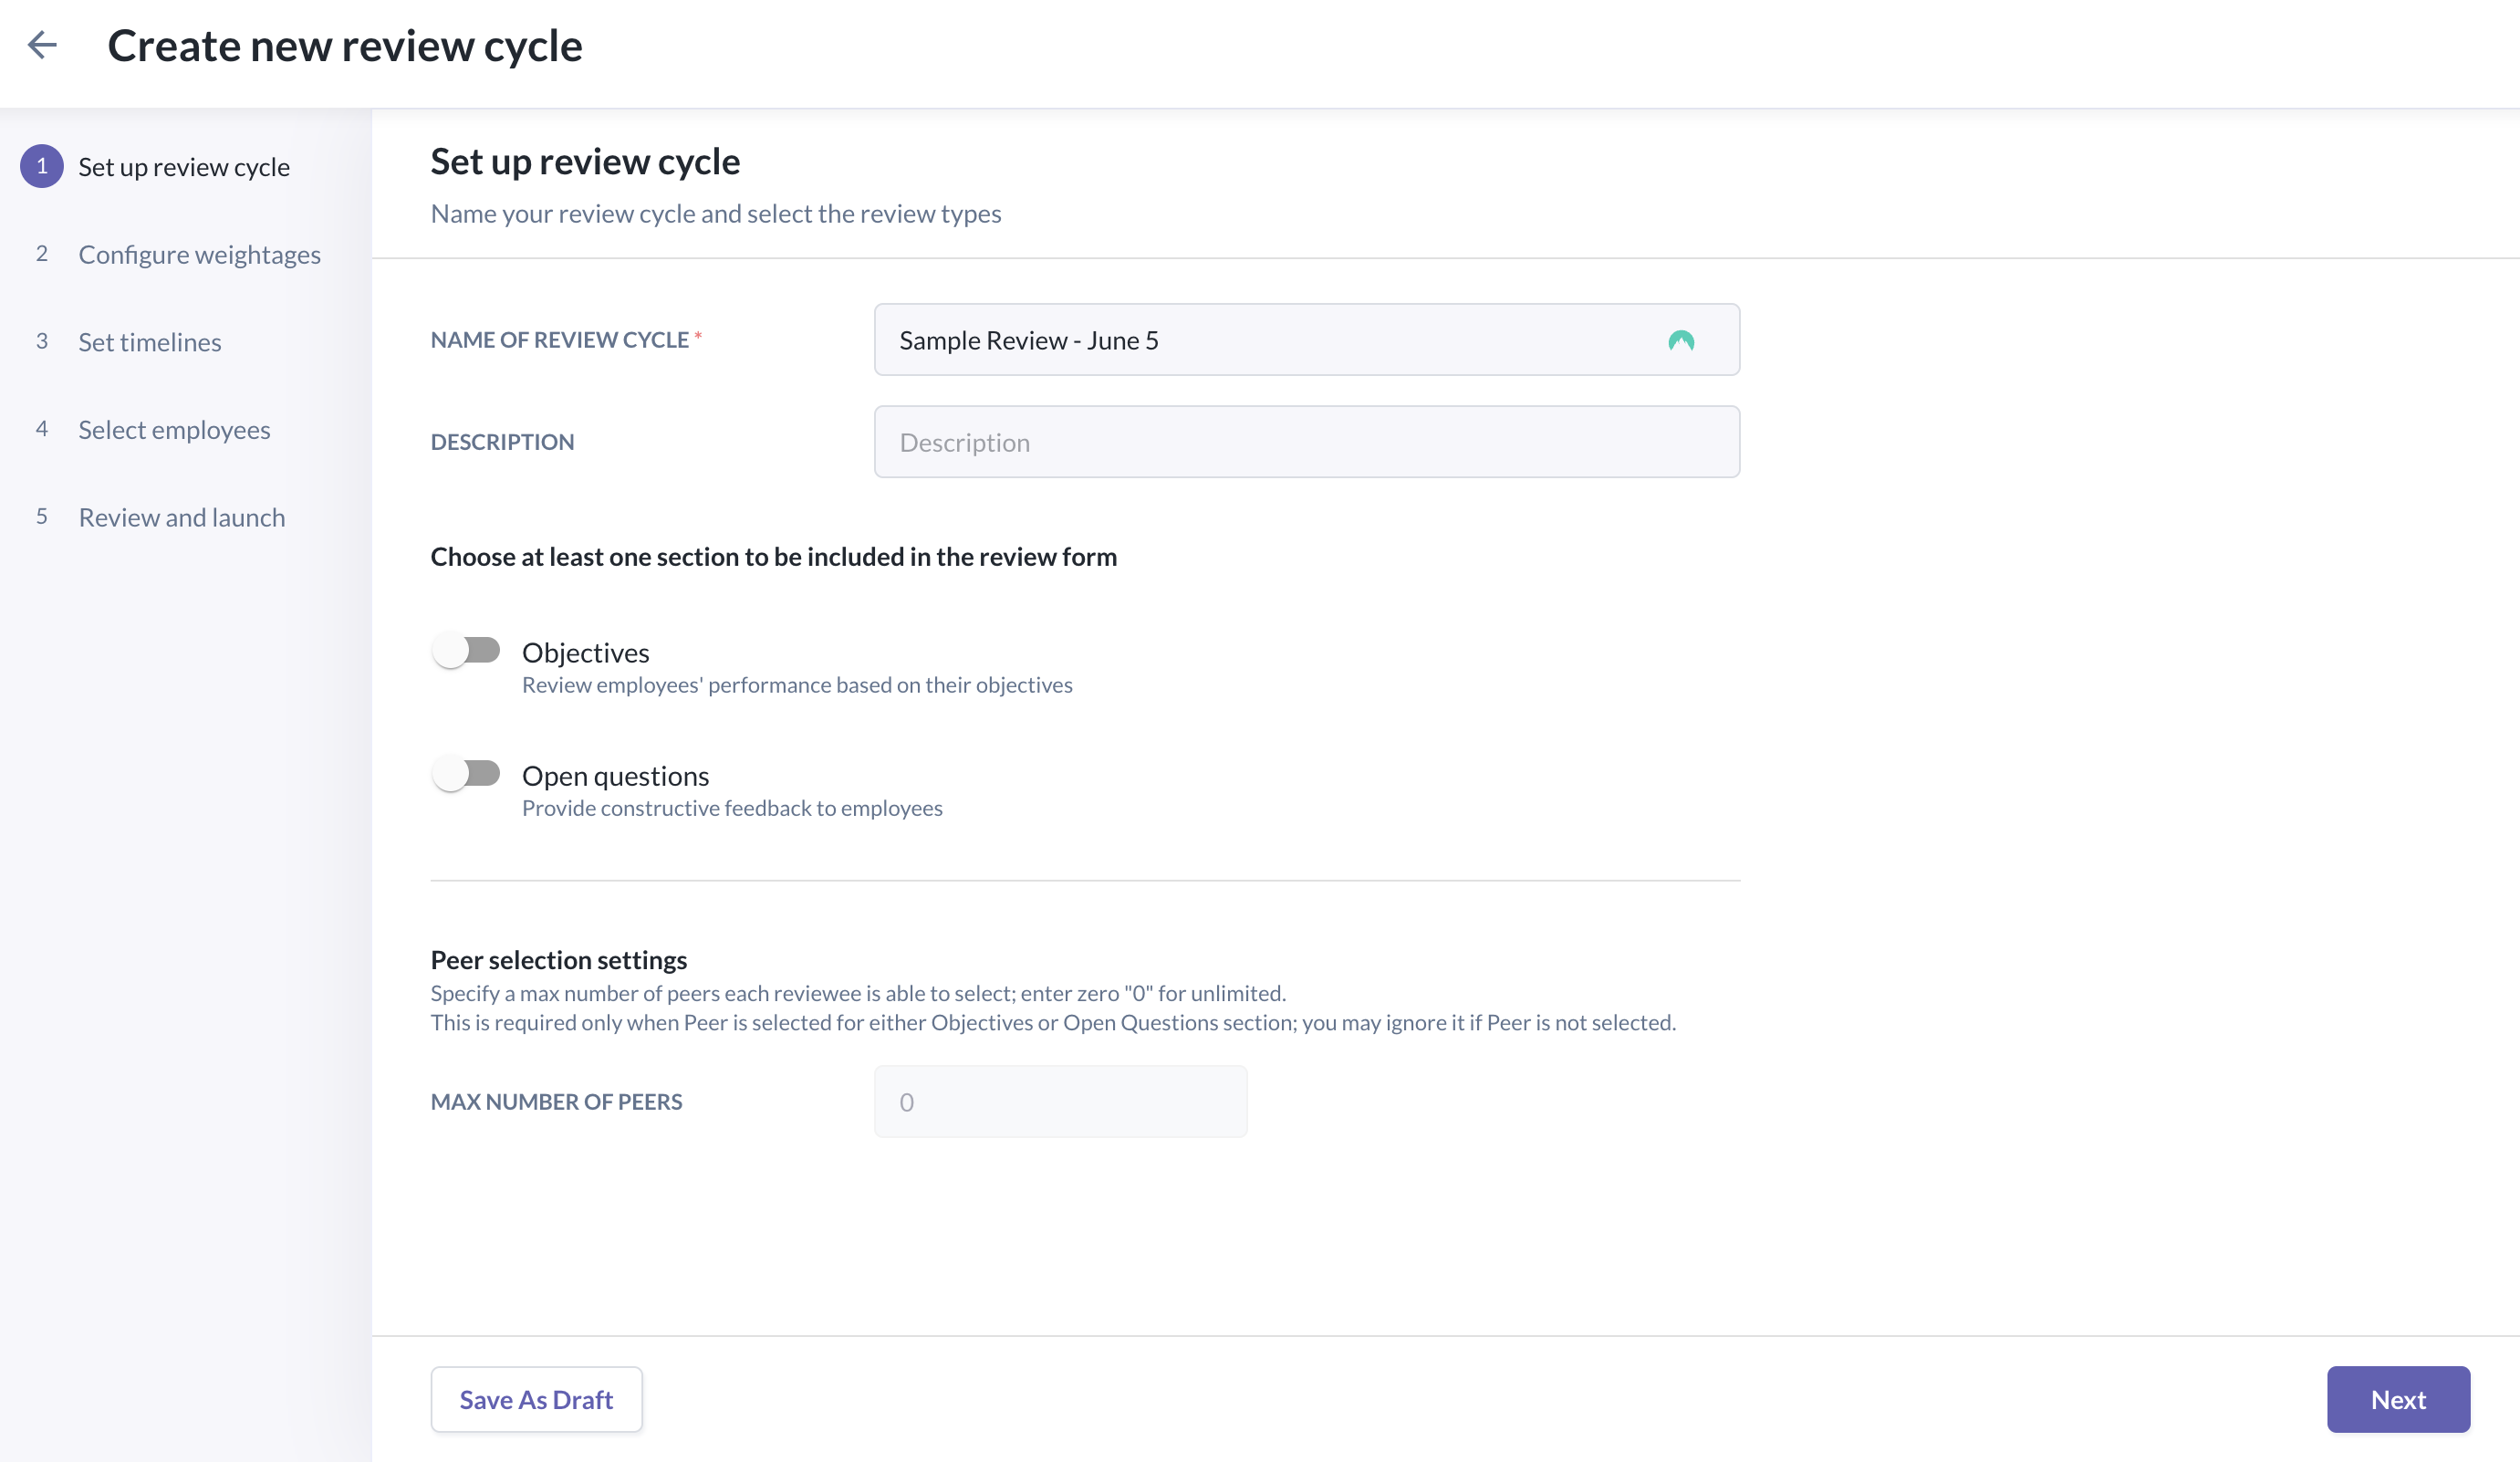The image size is (2520, 1462).
Task: Click the Max Number of Peers field
Action: [x=1060, y=1102]
